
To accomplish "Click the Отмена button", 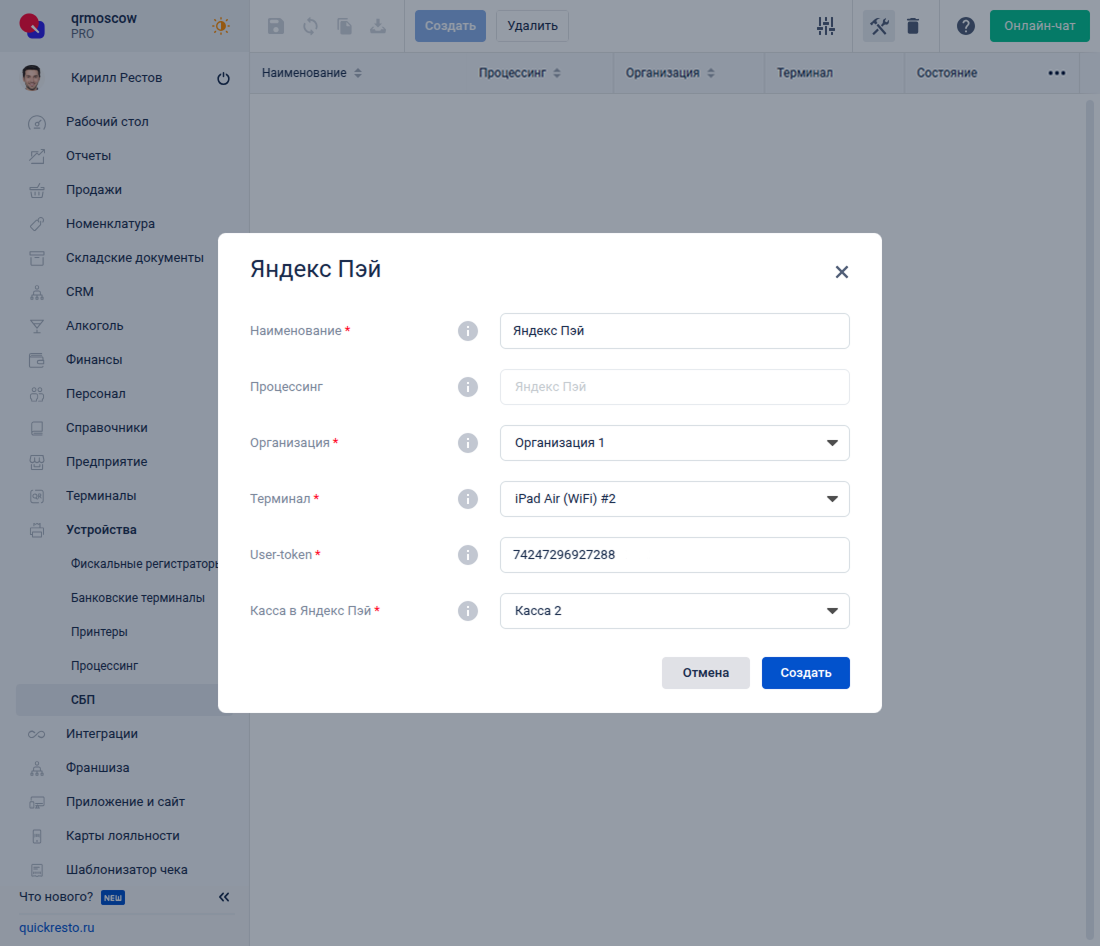I will point(705,673).
